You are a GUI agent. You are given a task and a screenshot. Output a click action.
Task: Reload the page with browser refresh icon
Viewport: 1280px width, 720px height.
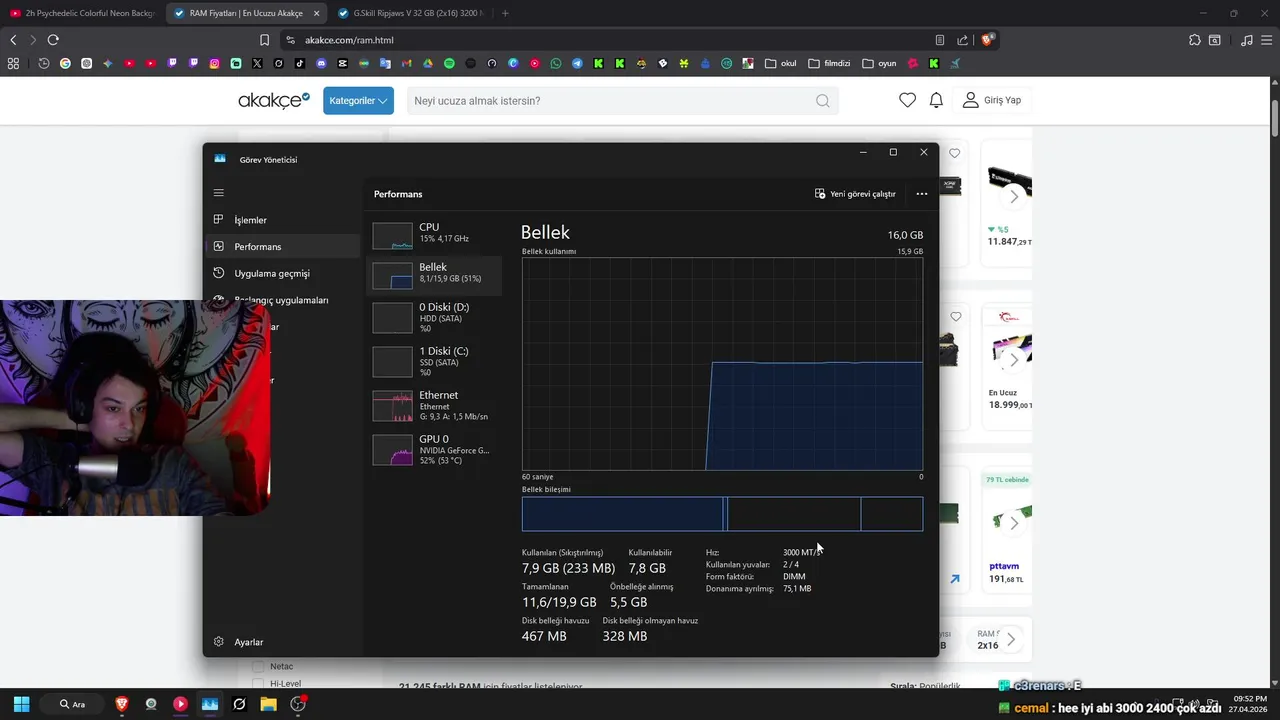tap(53, 40)
